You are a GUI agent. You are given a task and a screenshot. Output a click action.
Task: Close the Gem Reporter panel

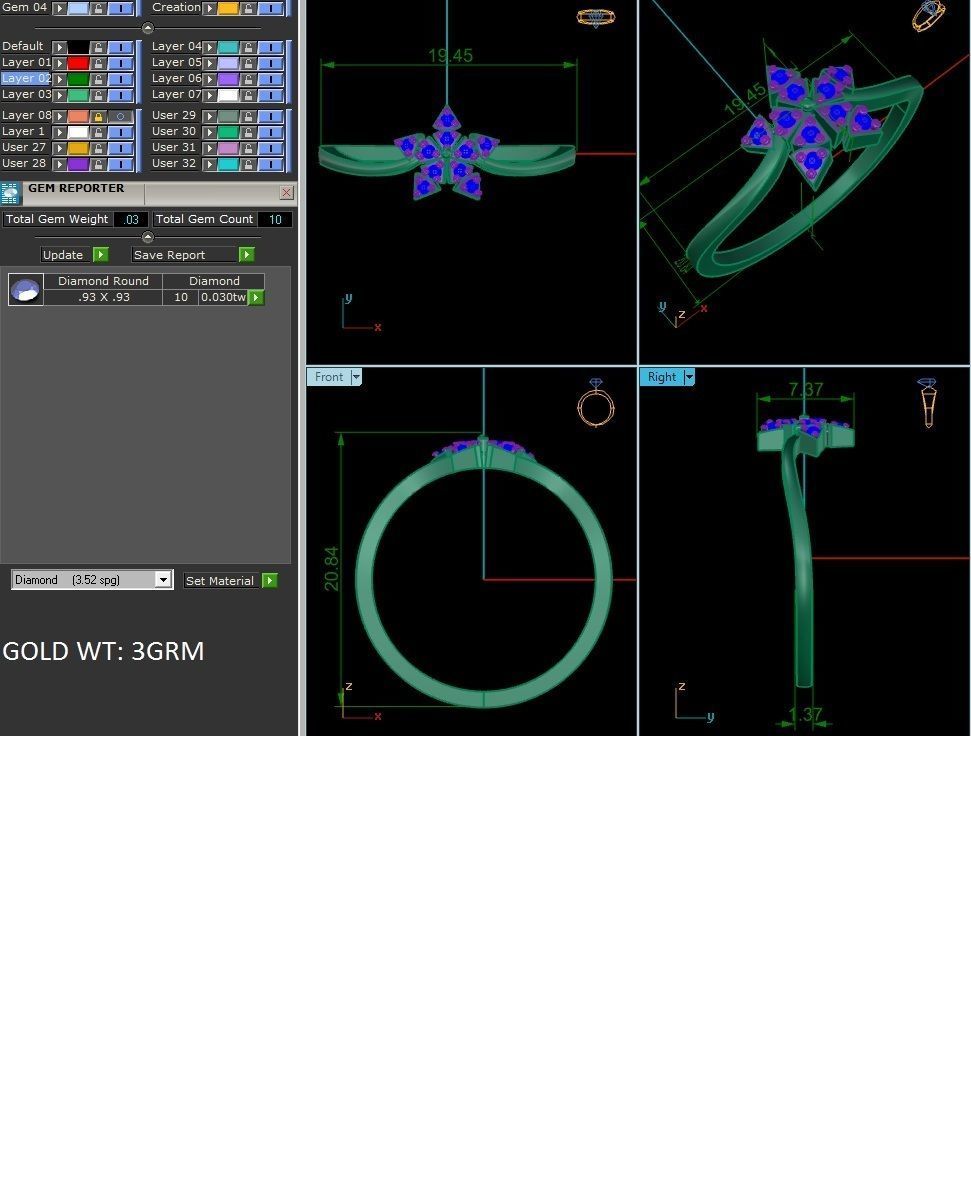286,192
